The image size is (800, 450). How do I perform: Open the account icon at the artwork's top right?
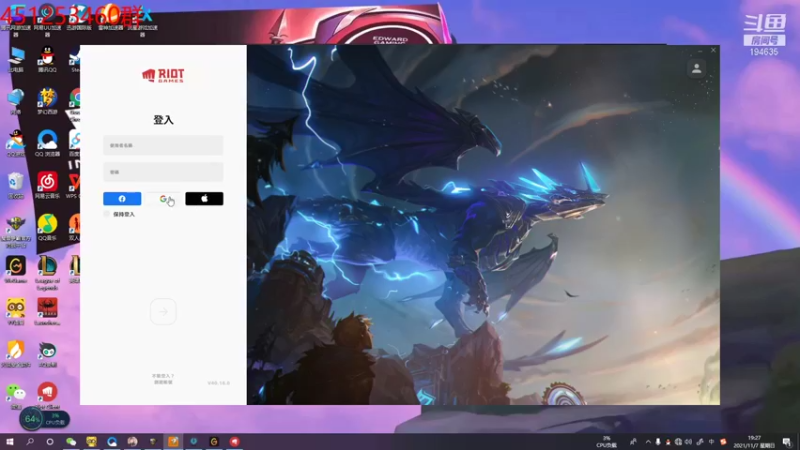696,68
